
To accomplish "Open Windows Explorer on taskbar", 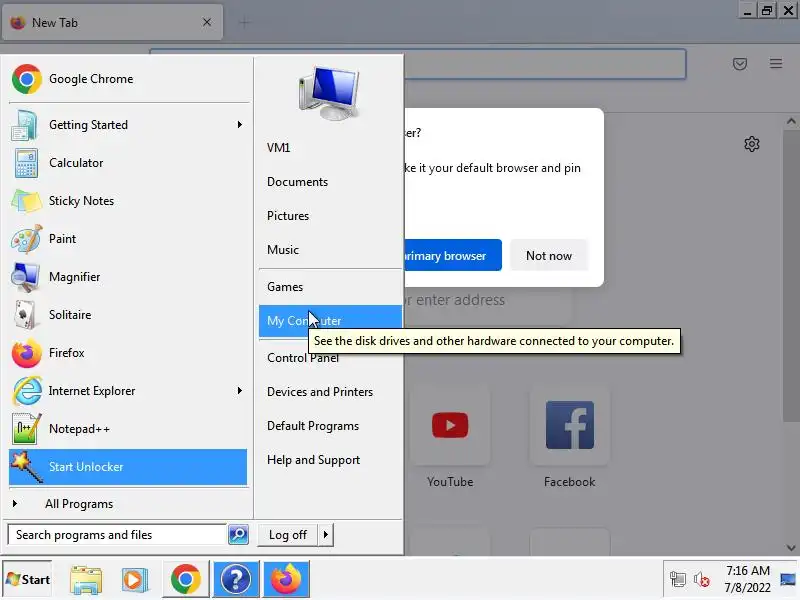I will (86, 580).
